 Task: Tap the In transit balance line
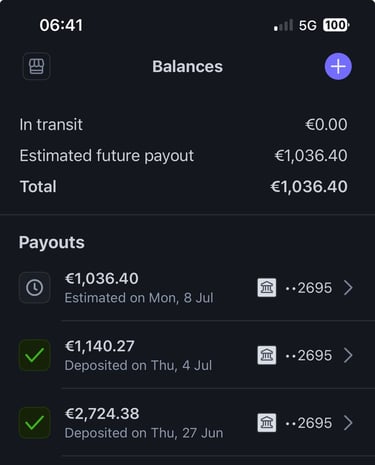click(x=183, y=125)
